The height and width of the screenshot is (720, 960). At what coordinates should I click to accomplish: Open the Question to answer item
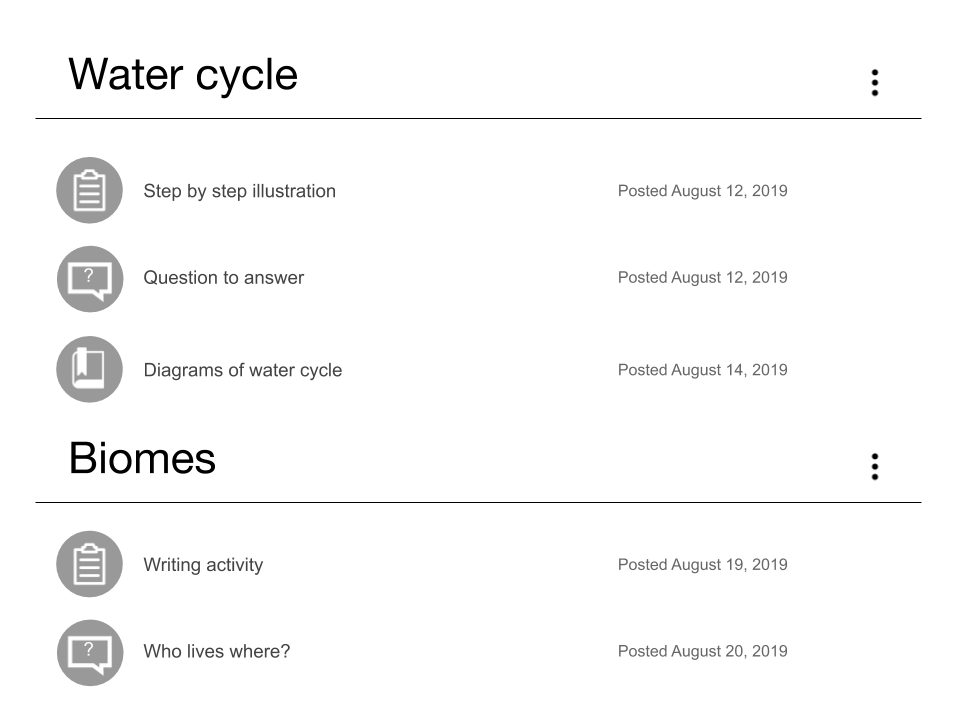223,278
